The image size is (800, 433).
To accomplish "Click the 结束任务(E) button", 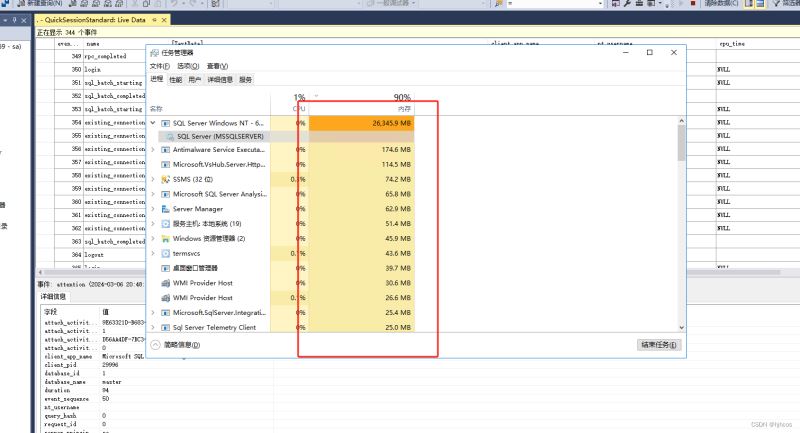I will 658,345.
